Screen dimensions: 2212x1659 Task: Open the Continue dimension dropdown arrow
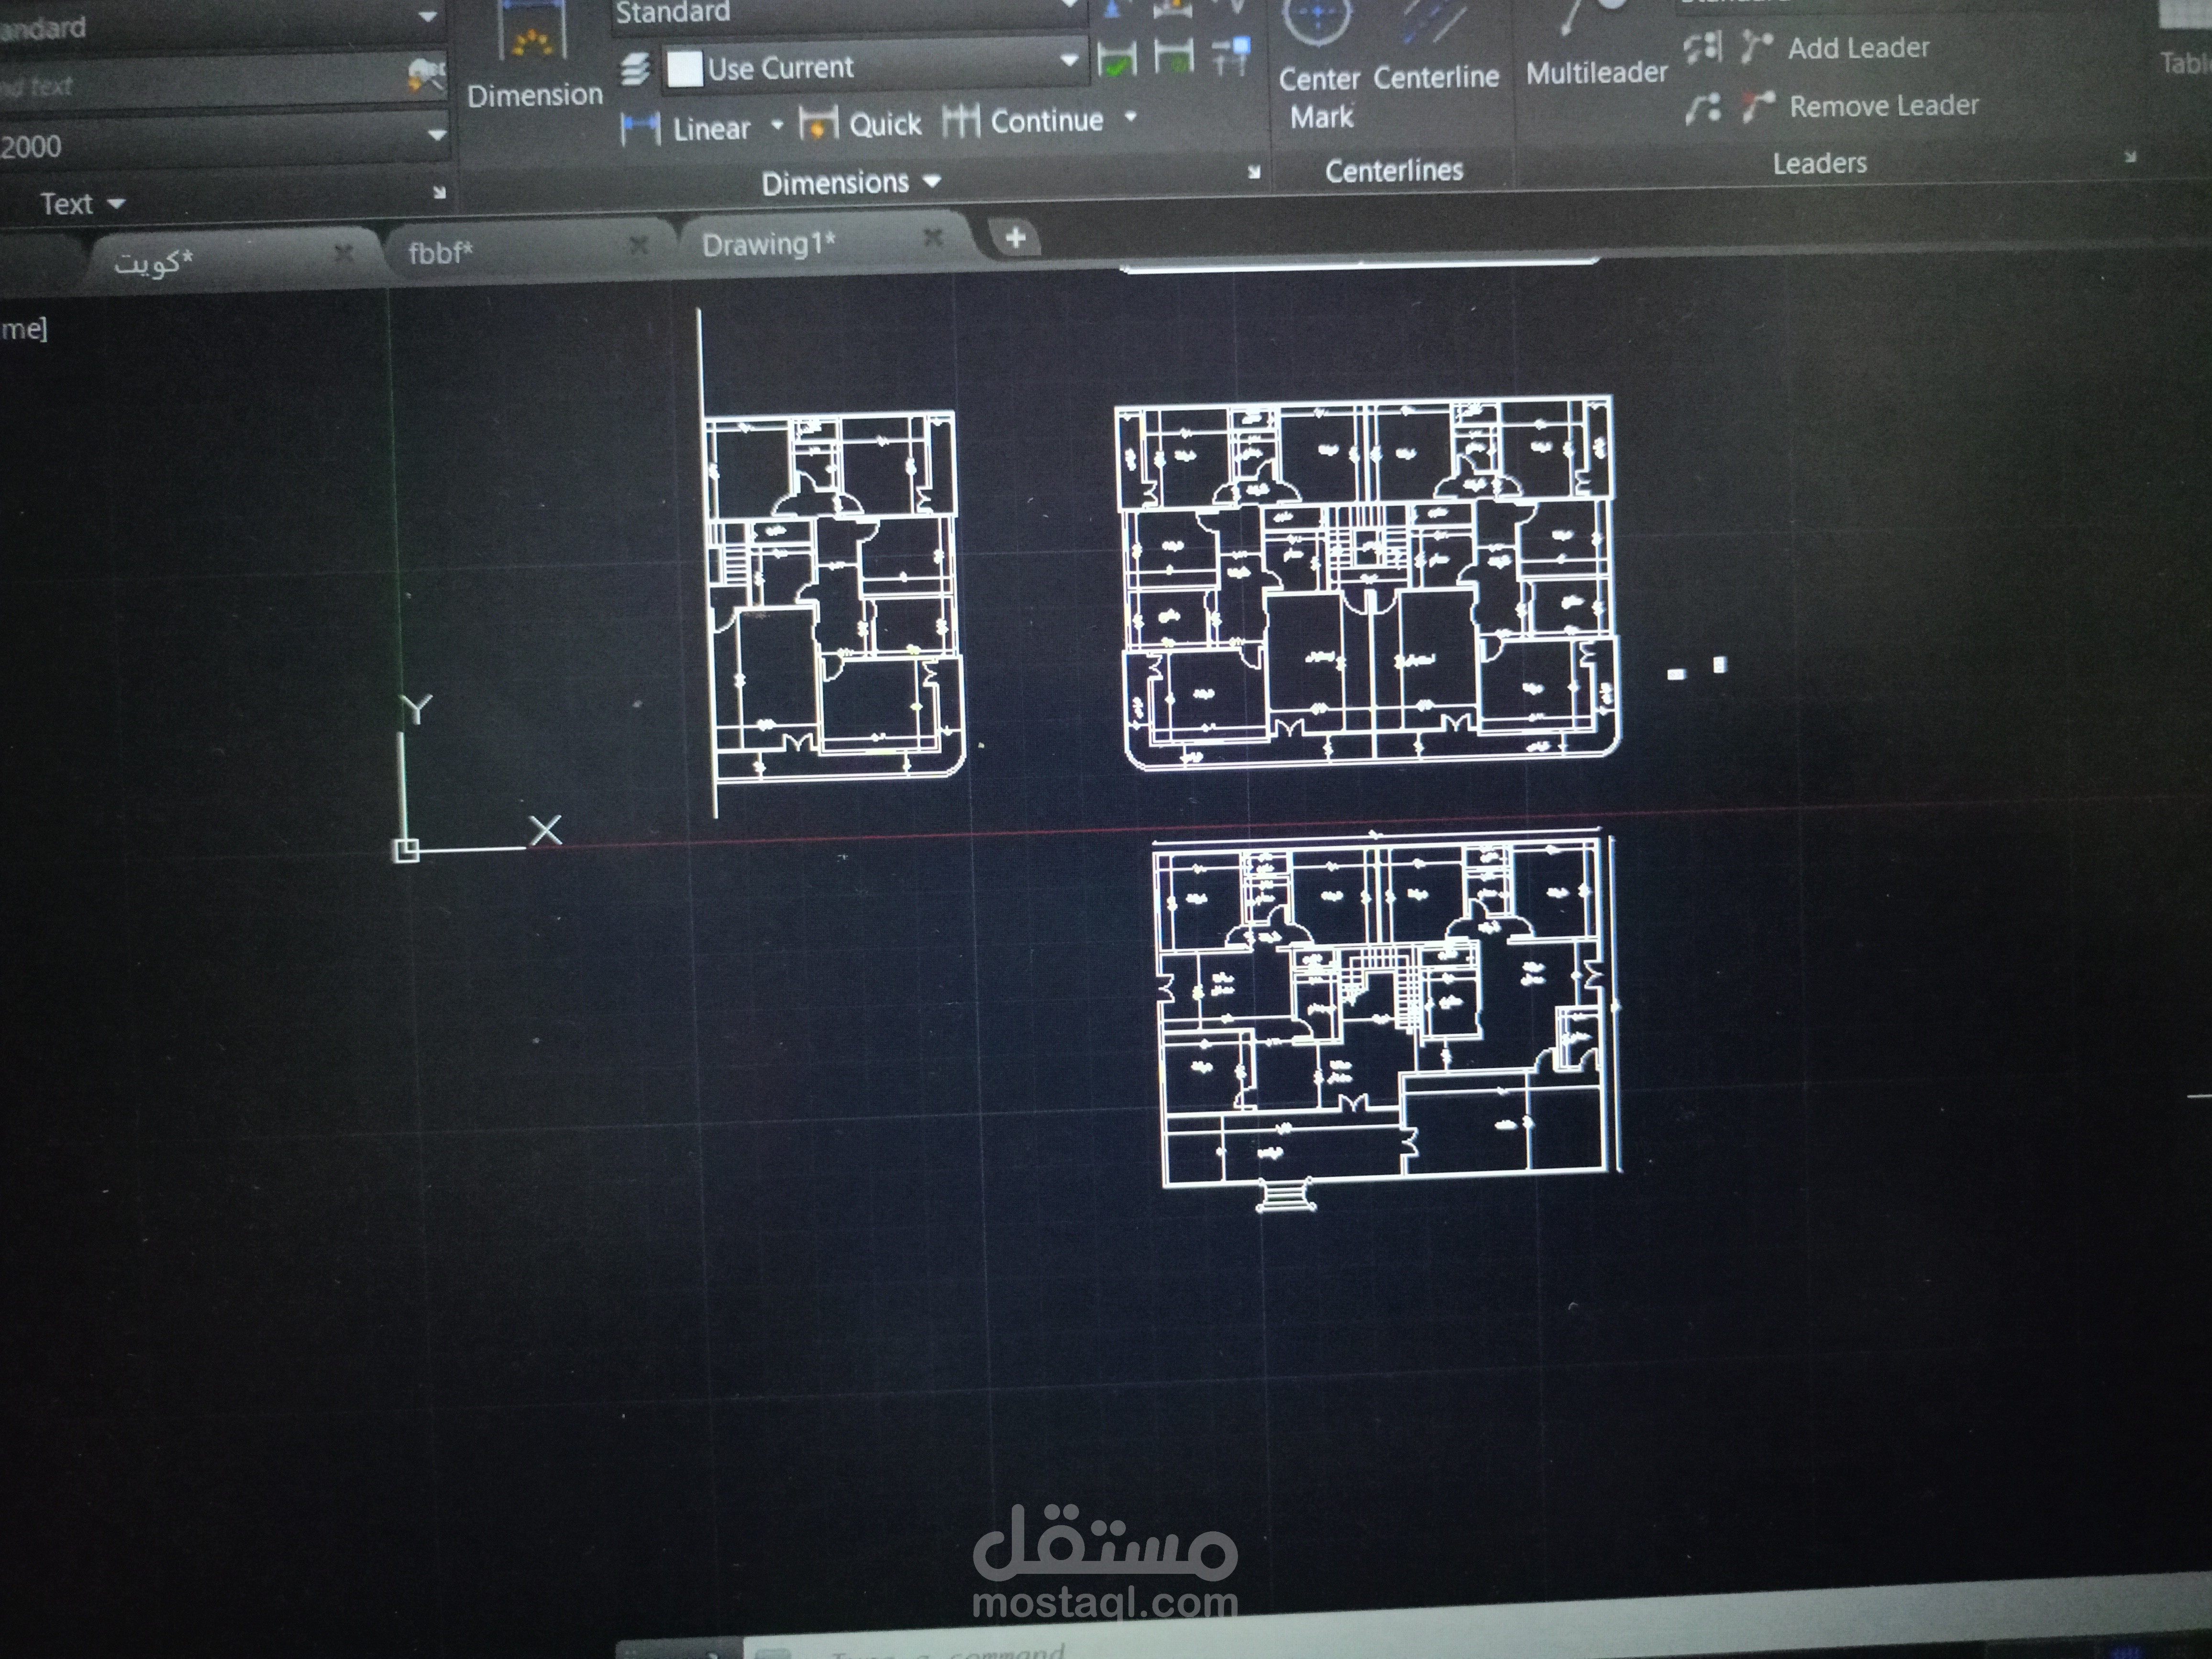tap(1131, 117)
